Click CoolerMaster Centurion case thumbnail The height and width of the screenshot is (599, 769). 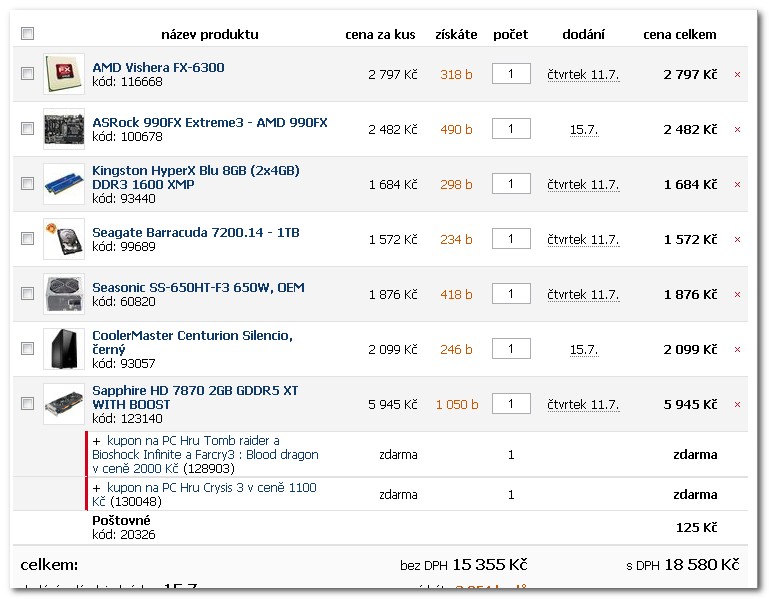pyautogui.click(x=64, y=349)
